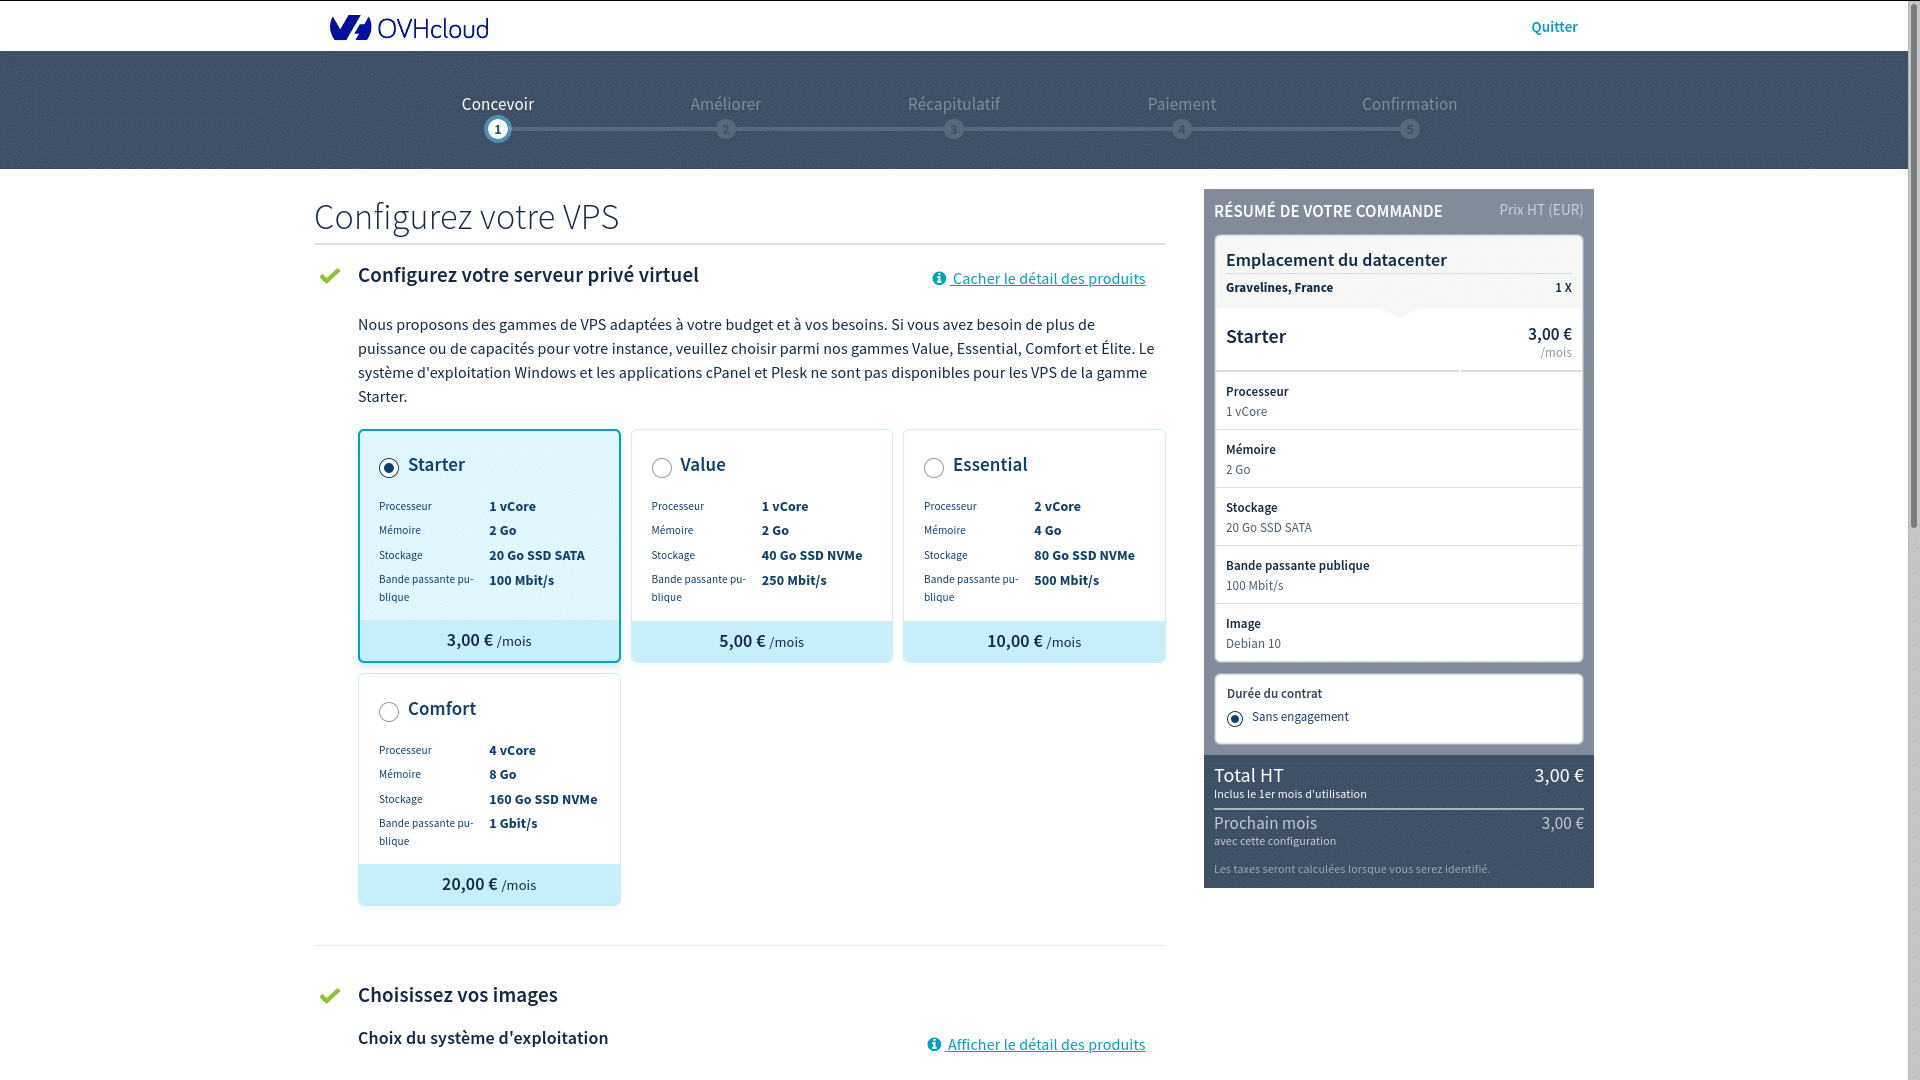Click 20 Go SSD SATA in summary
The image size is (1920, 1080).
1269,528
